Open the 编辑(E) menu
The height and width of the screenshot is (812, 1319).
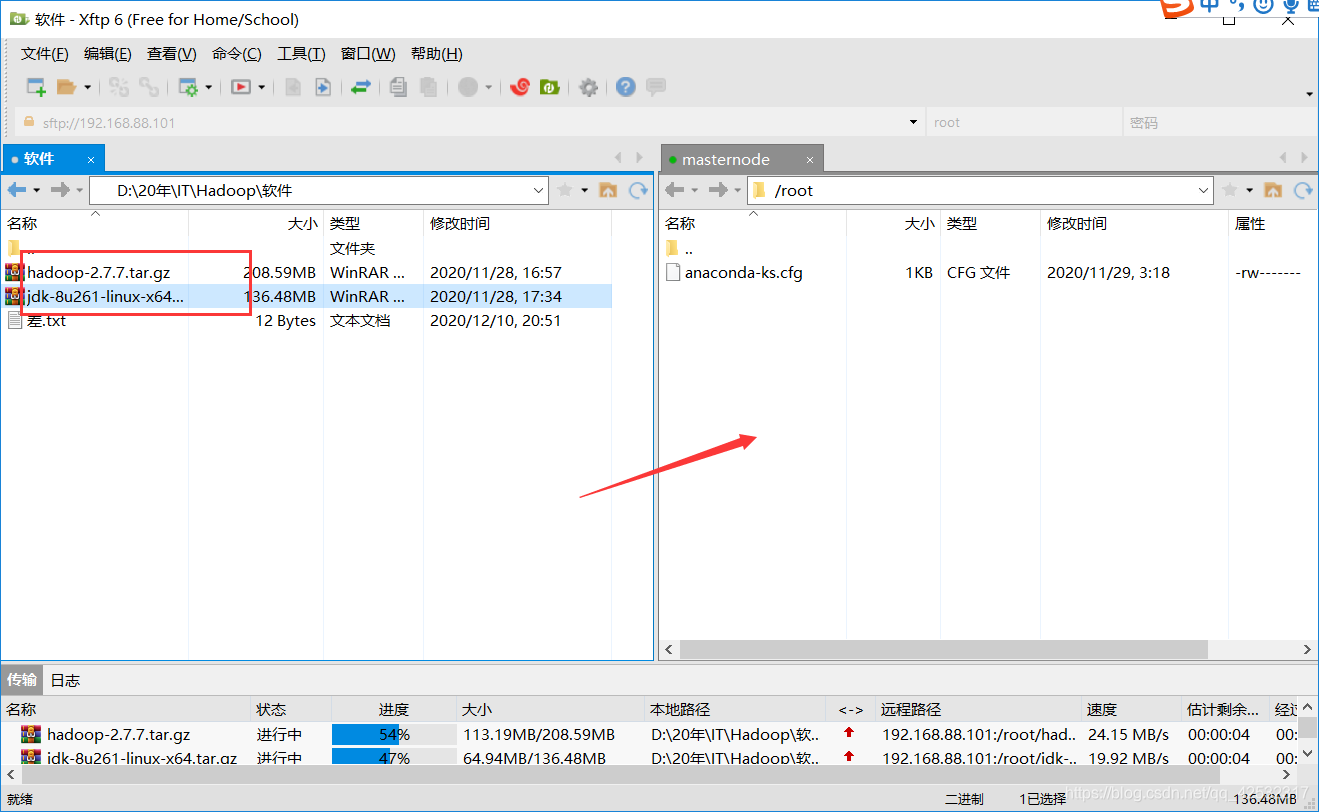108,54
